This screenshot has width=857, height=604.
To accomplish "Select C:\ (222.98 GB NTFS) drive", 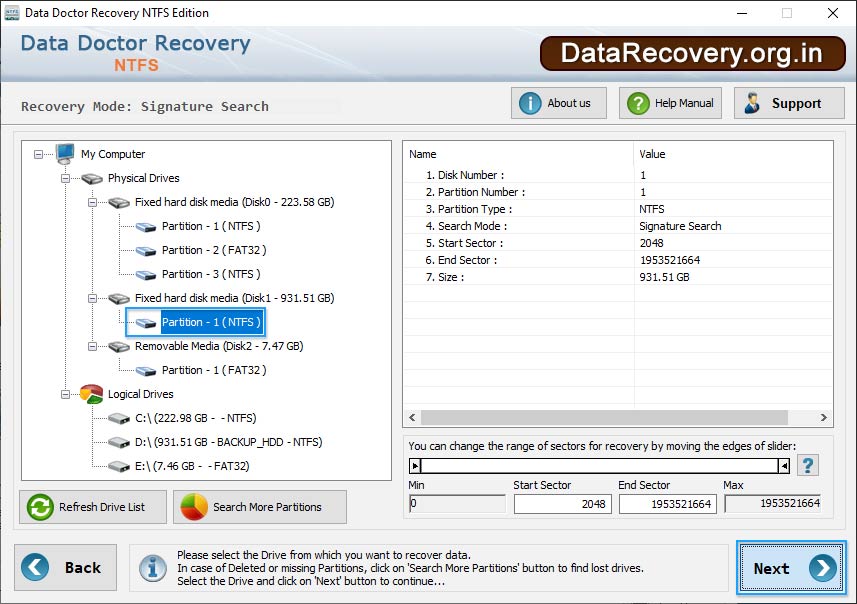I will tap(196, 418).
